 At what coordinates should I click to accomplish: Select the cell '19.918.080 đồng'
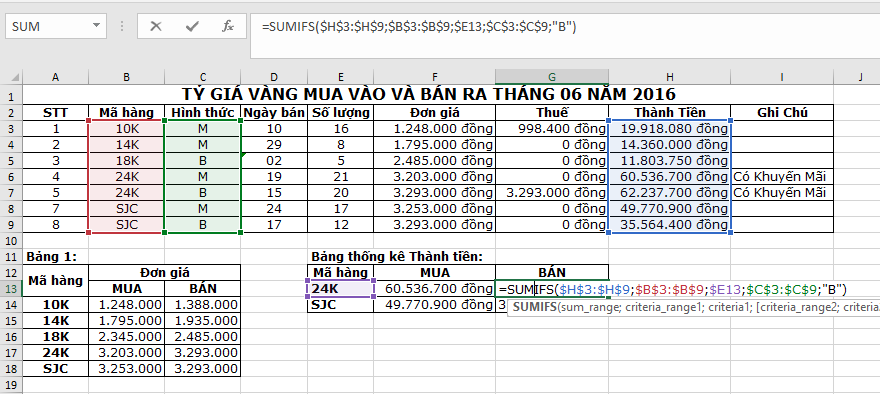click(670, 129)
